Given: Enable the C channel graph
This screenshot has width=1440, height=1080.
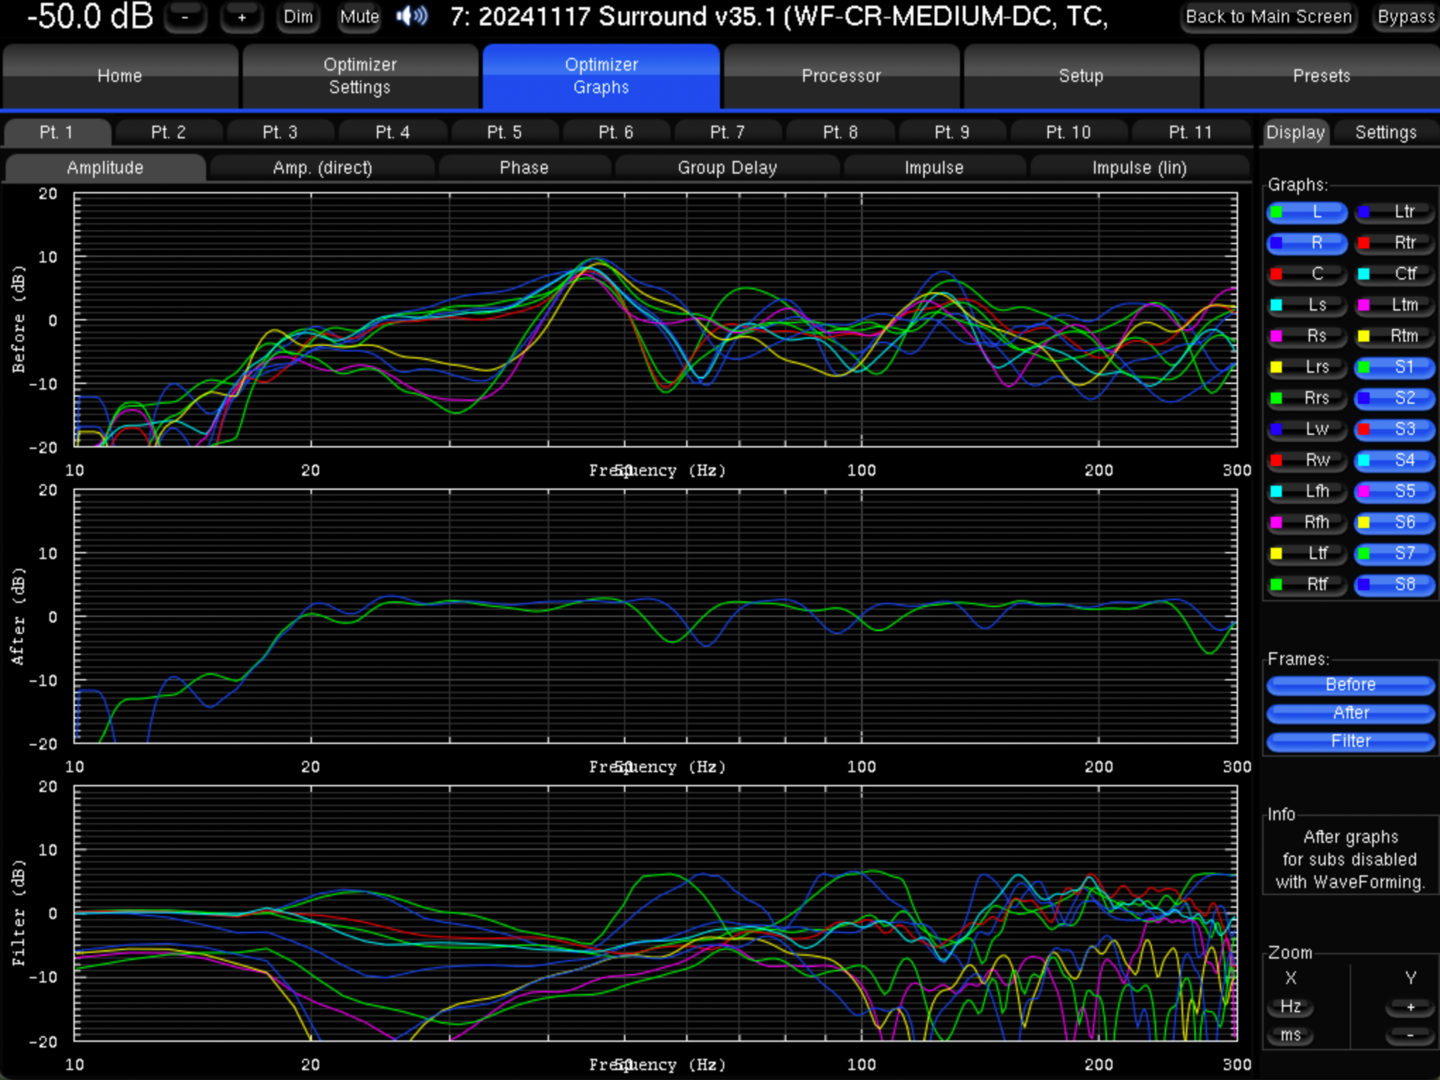Looking at the screenshot, I should pos(1306,274).
